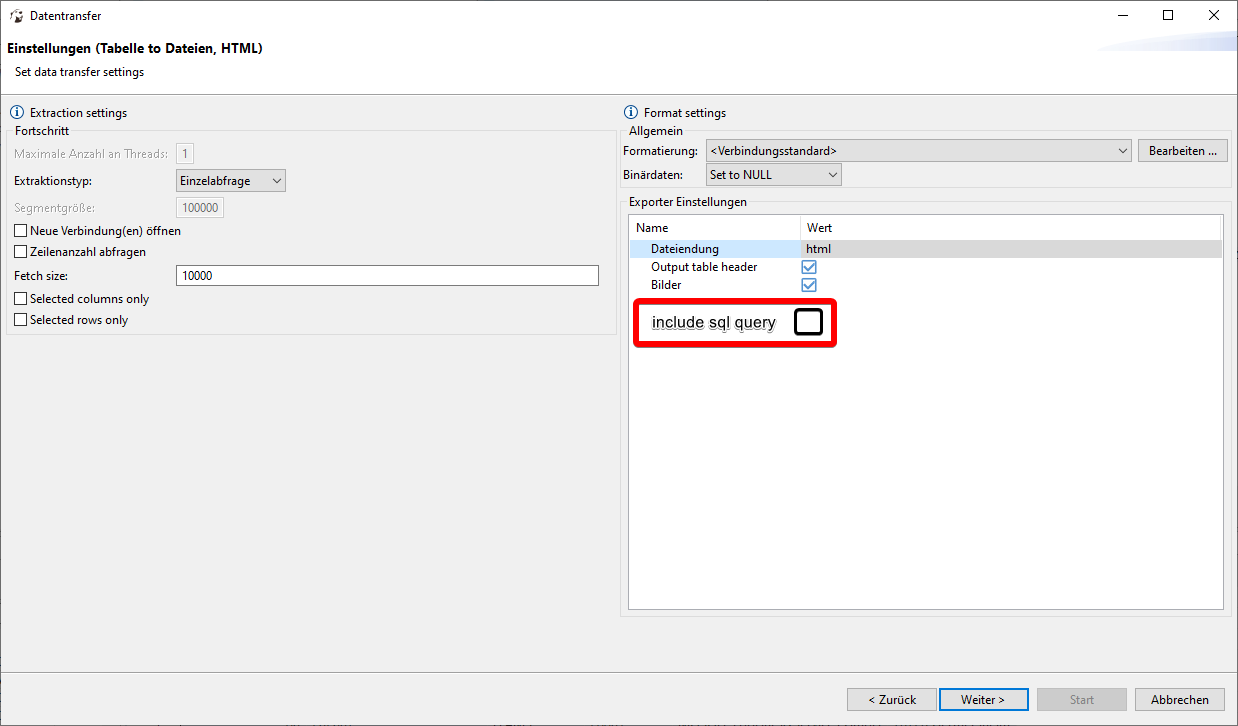Click the Bearbeiten ... button

(x=1183, y=151)
